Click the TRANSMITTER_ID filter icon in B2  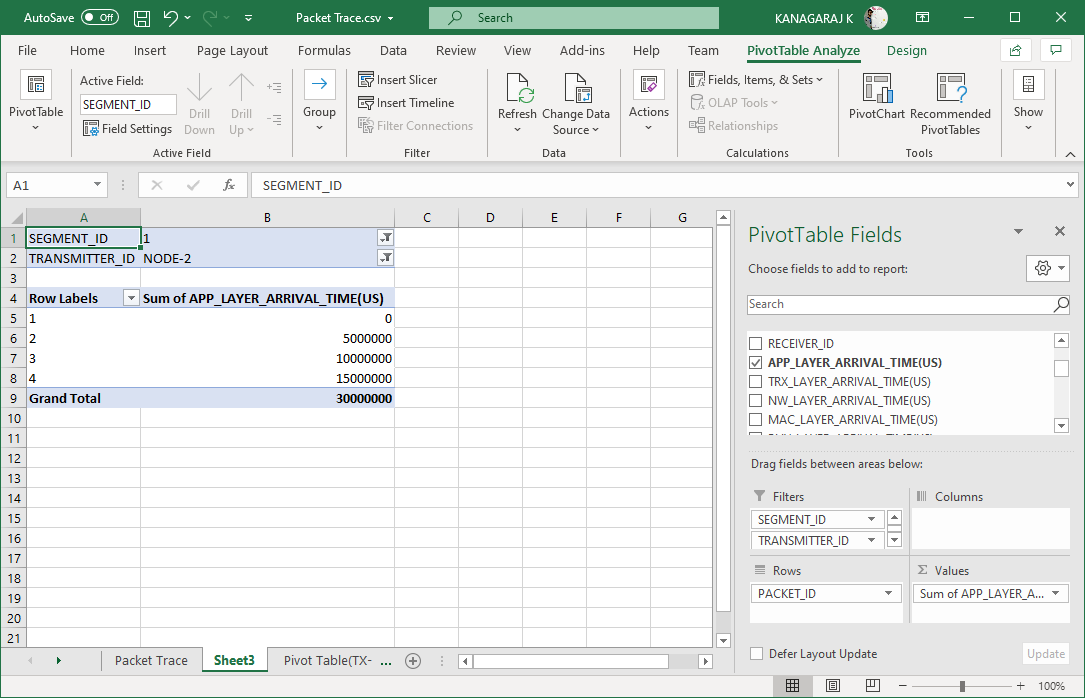coord(385,258)
